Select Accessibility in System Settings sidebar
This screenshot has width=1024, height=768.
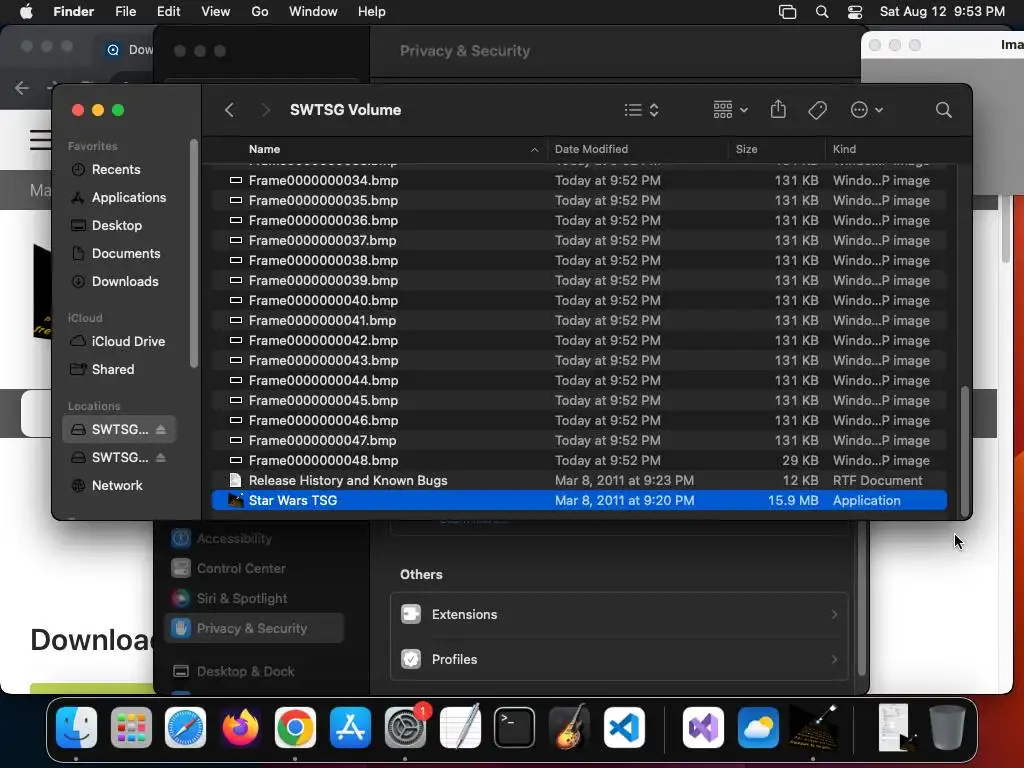pos(234,538)
